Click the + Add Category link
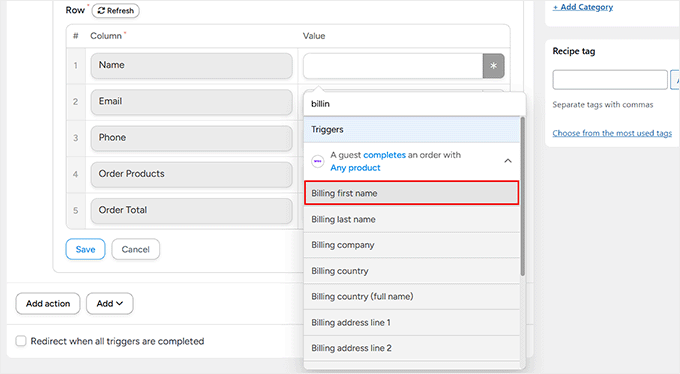This screenshot has width=680, height=374. point(583,7)
